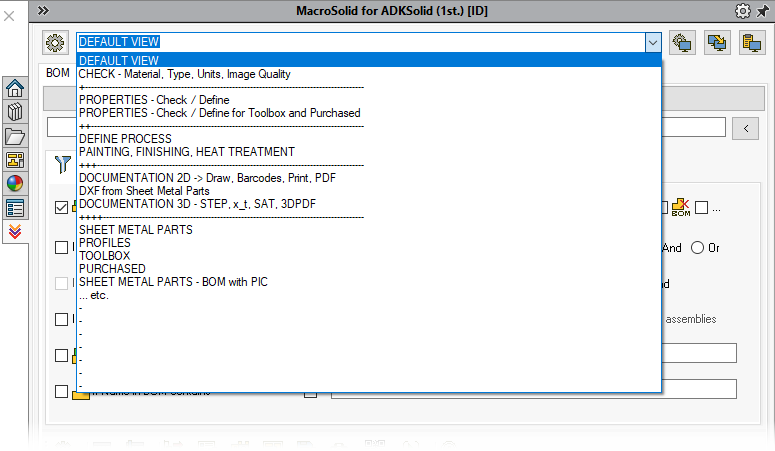Click the red double-chevron sidebar icon
Screen dimensions: 775x451
point(15,231)
